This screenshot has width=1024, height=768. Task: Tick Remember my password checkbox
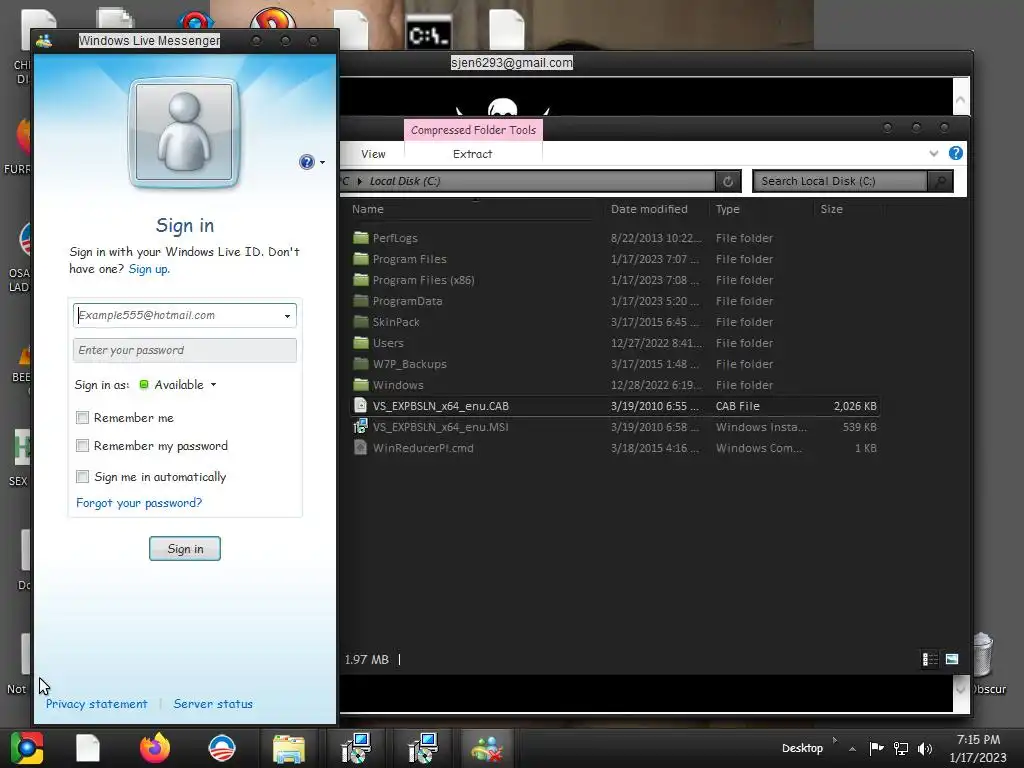pos(82,446)
